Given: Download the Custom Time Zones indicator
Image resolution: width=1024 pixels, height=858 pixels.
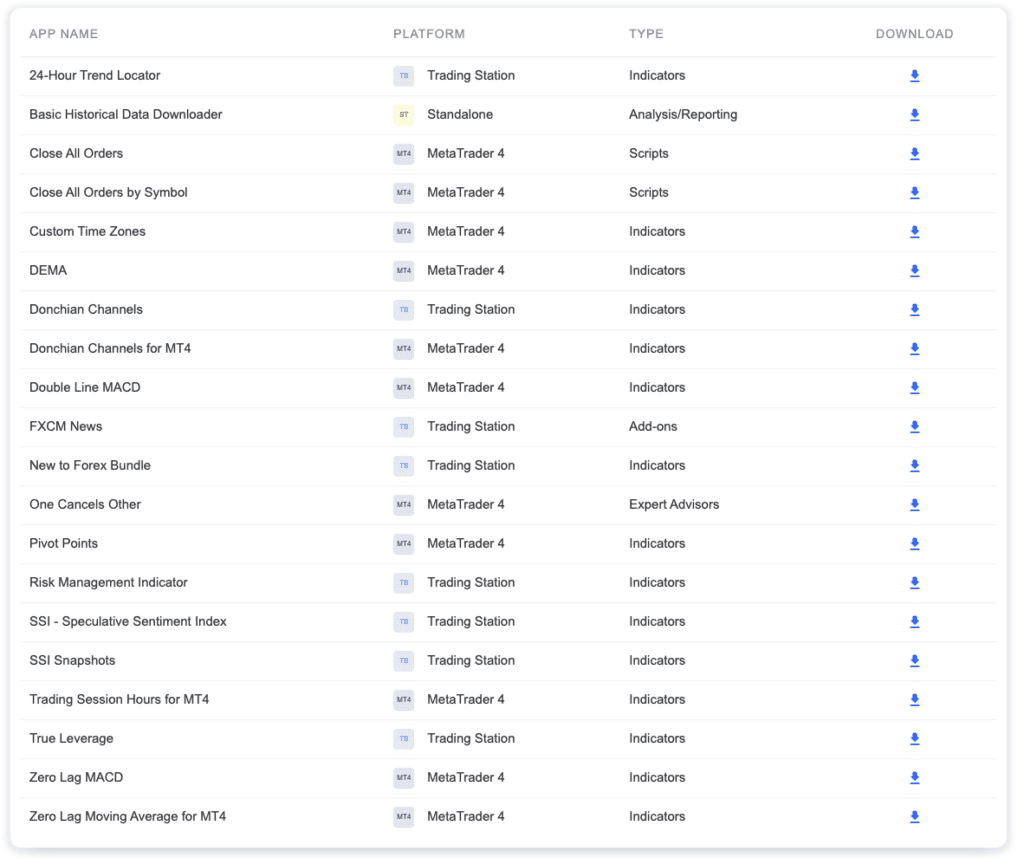Looking at the screenshot, I should click(x=914, y=232).
